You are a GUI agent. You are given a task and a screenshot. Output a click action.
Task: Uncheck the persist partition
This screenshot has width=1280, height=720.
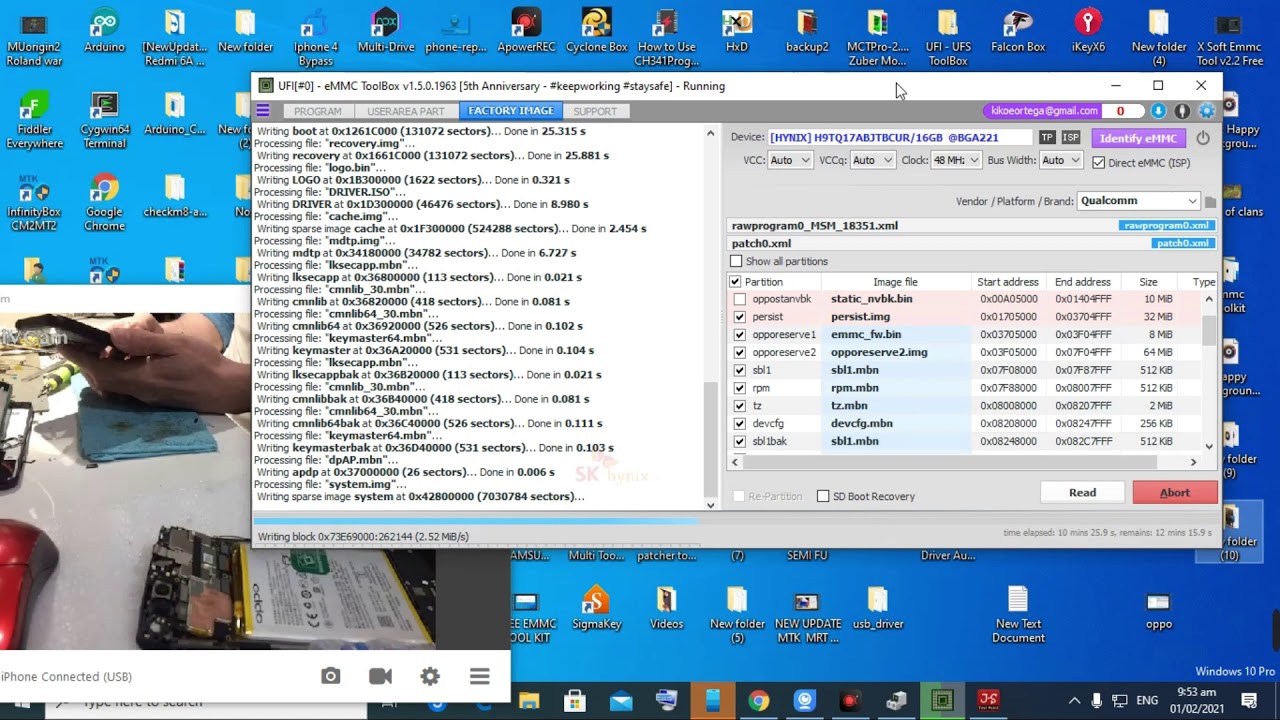click(x=739, y=317)
